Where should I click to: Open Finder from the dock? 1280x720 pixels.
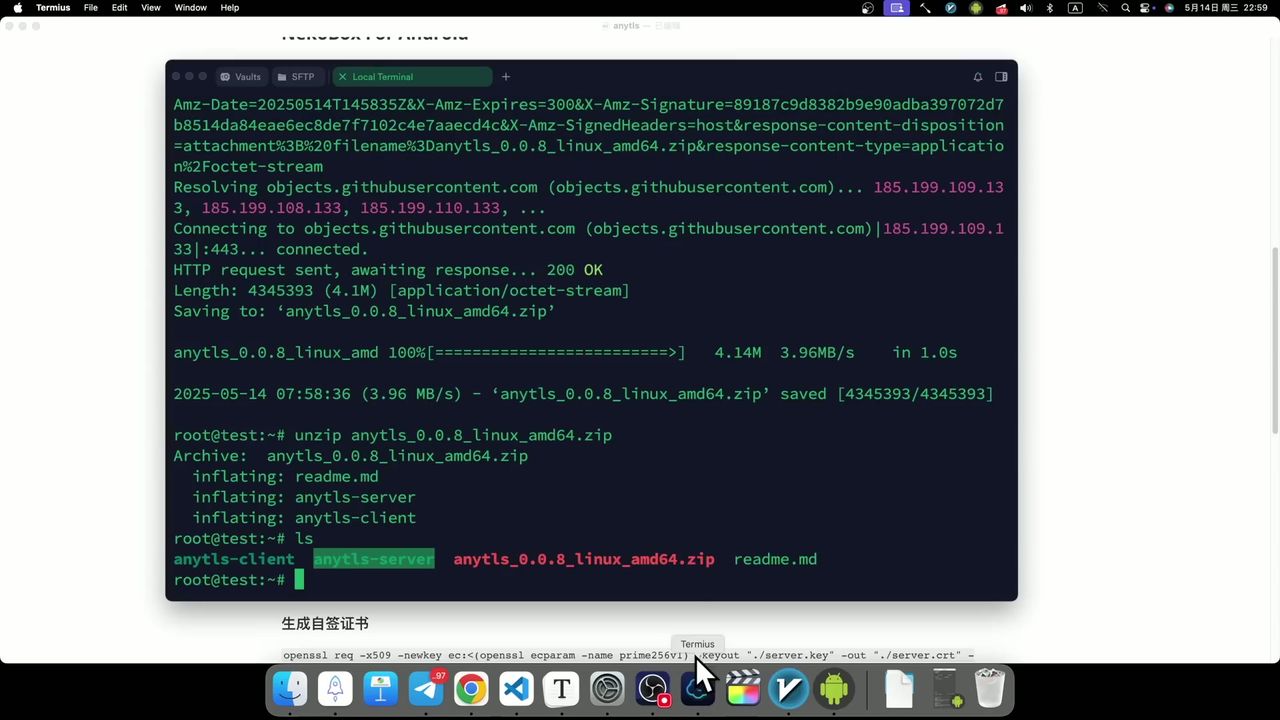pyautogui.click(x=290, y=689)
